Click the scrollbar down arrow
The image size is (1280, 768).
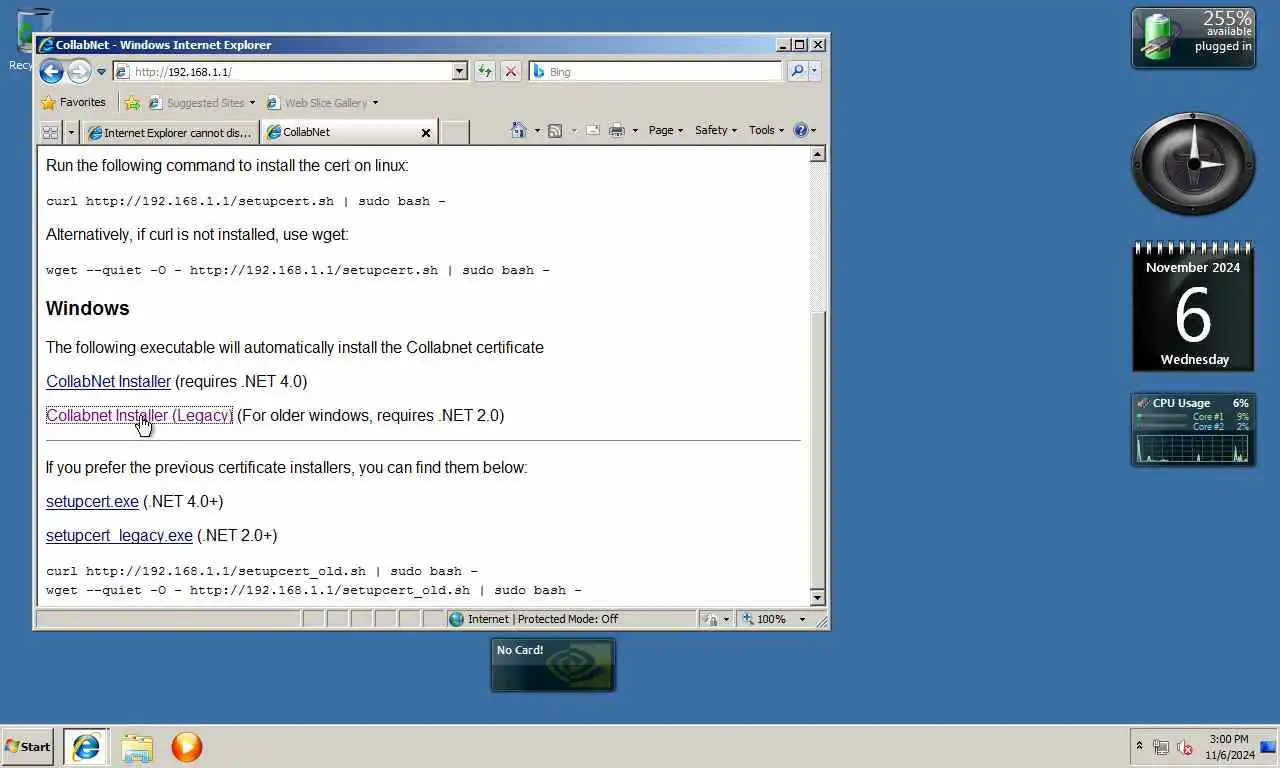click(x=817, y=597)
